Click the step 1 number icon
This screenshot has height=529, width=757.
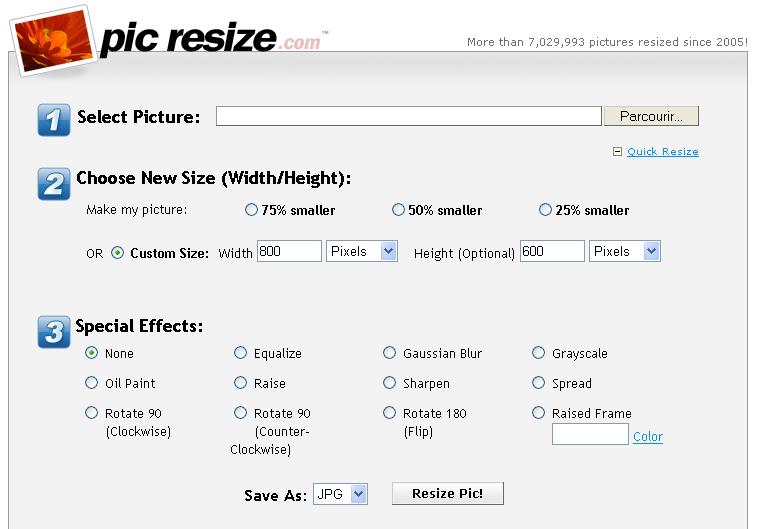tap(54, 120)
